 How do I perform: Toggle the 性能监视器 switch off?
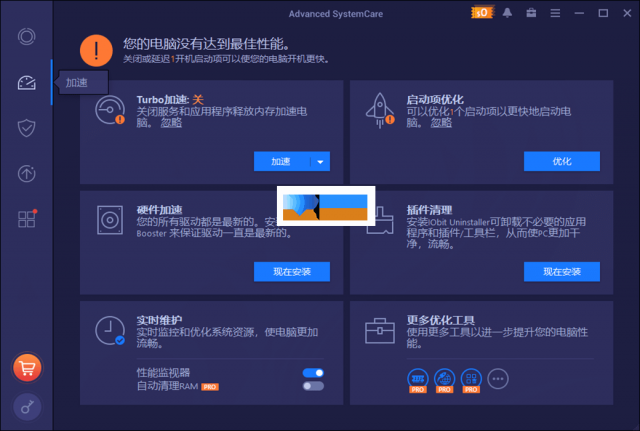[x=313, y=373]
